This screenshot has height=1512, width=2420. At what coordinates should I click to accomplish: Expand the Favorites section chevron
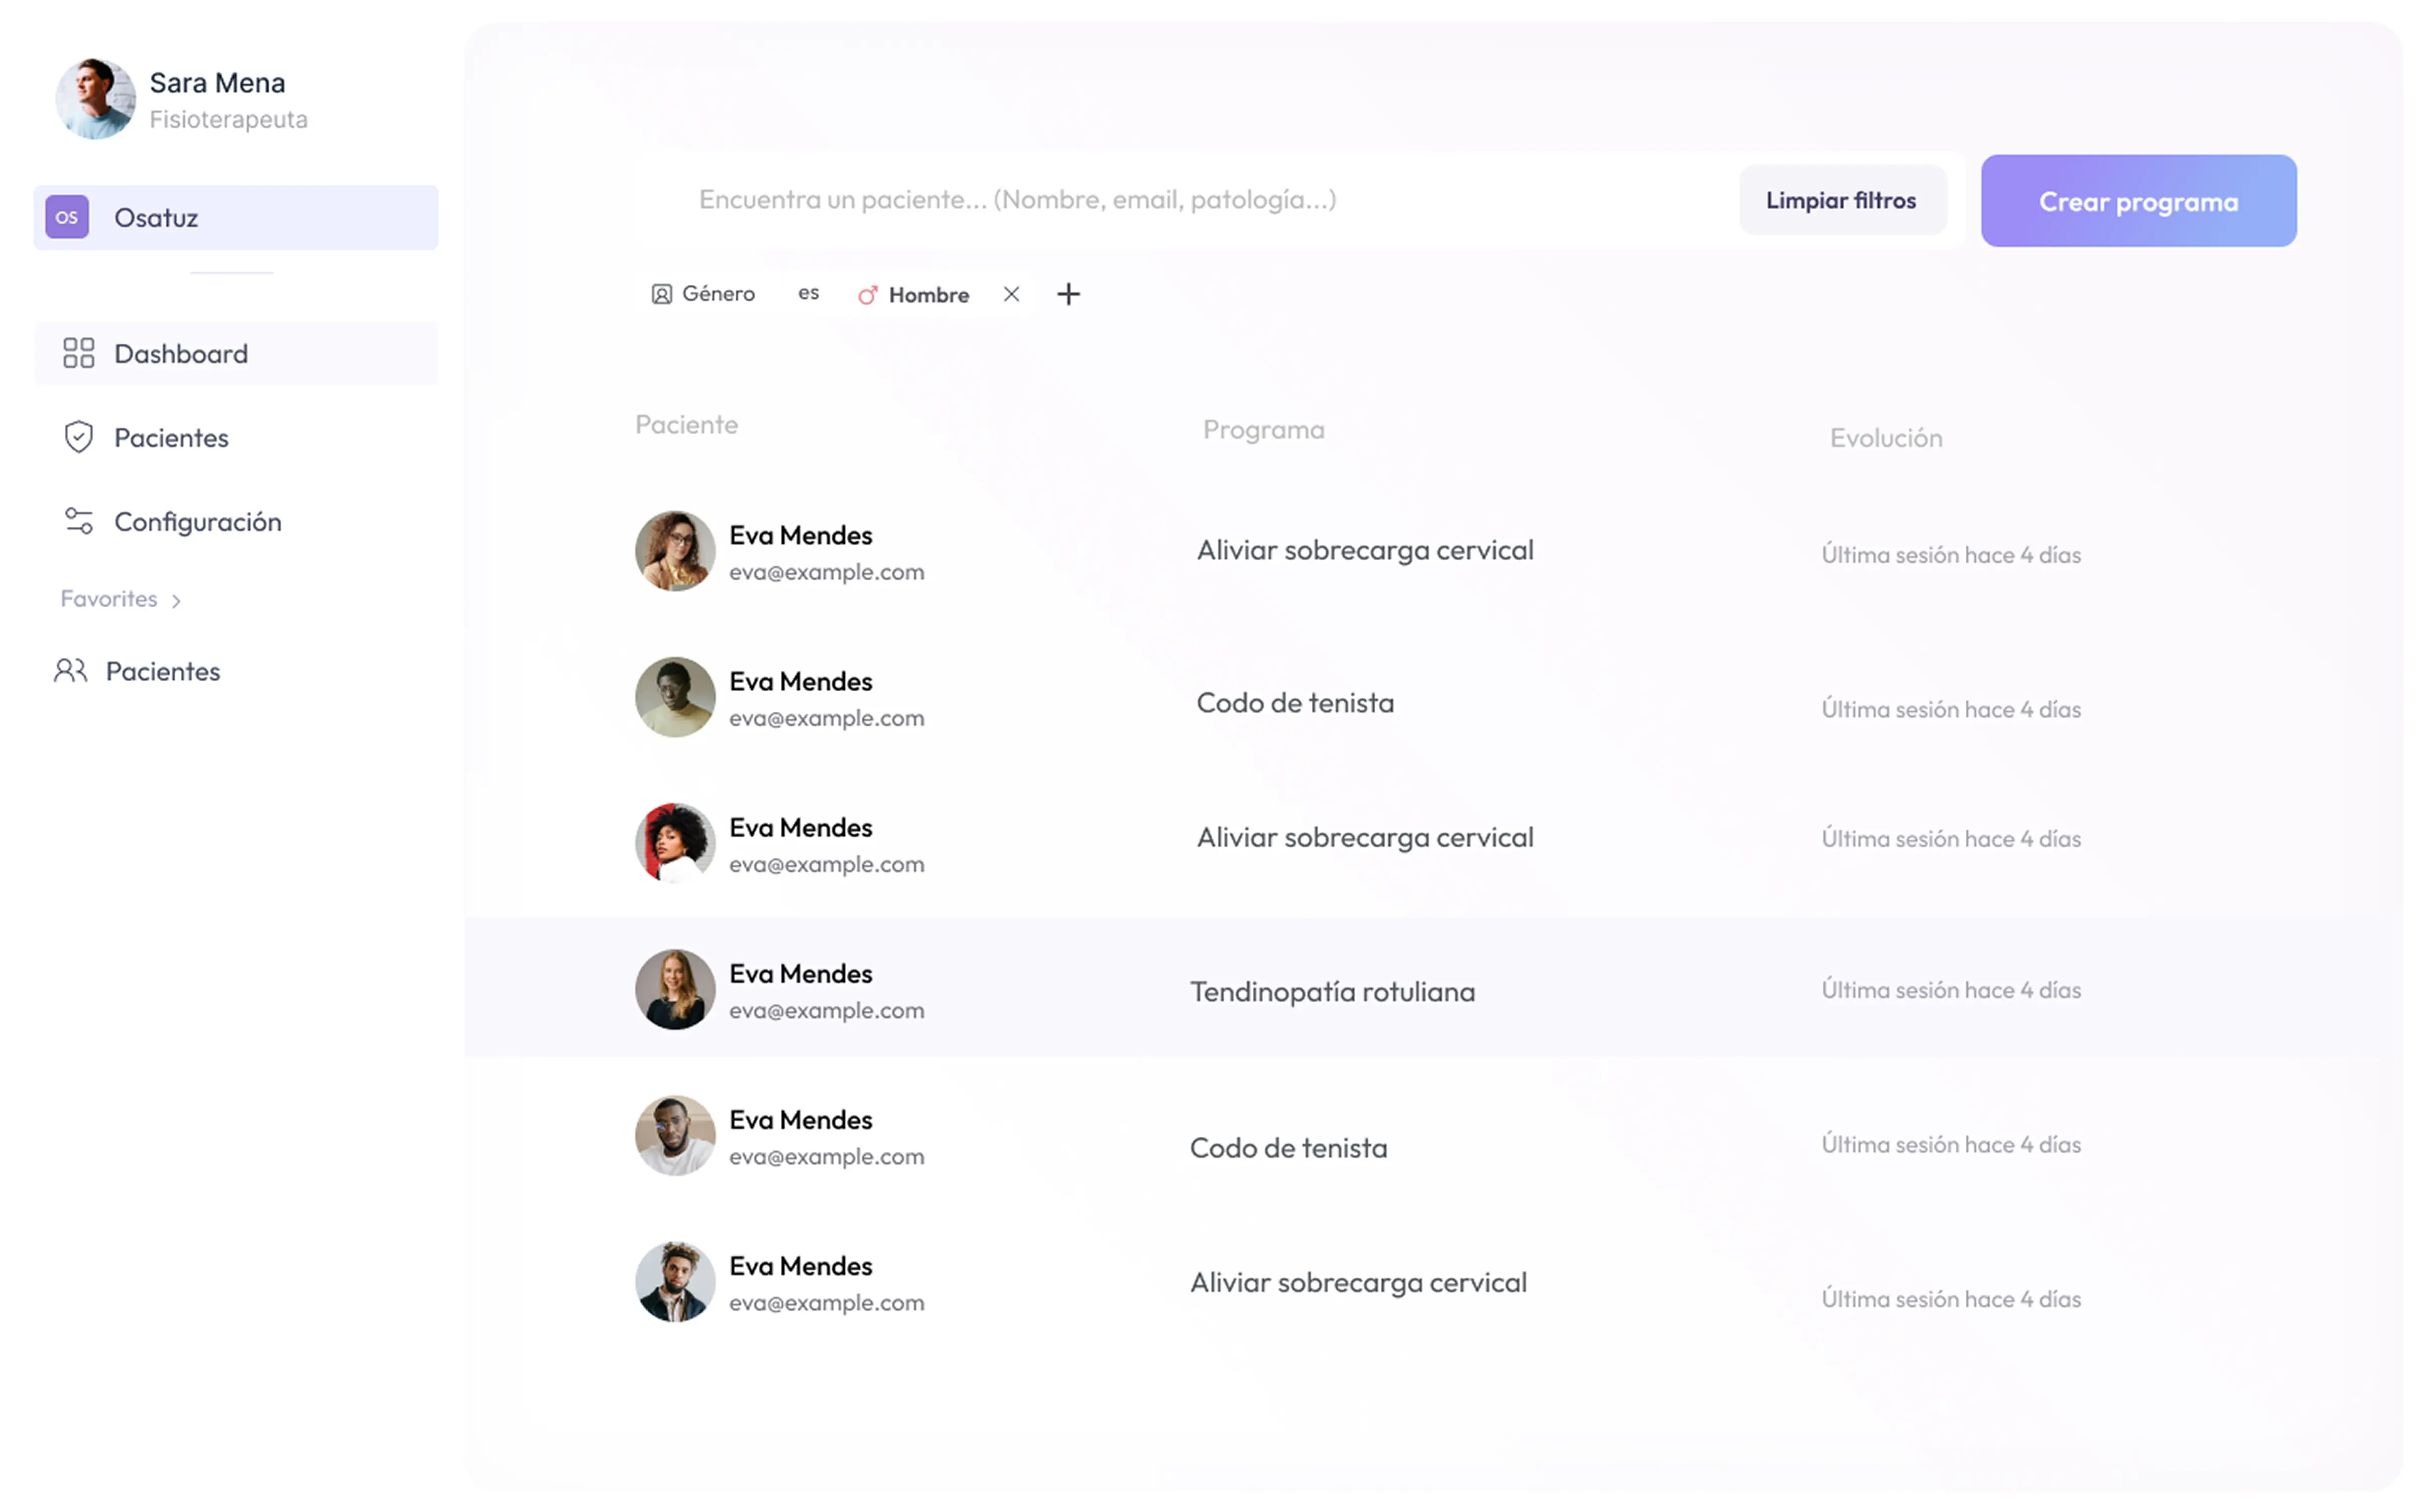[x=176, y=600]
